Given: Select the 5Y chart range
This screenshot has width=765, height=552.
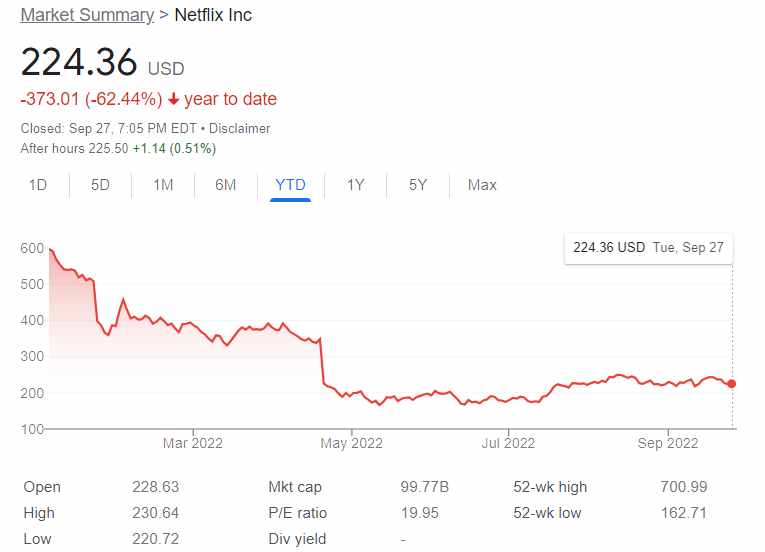Looking at the screenshot, I should 417,185.
